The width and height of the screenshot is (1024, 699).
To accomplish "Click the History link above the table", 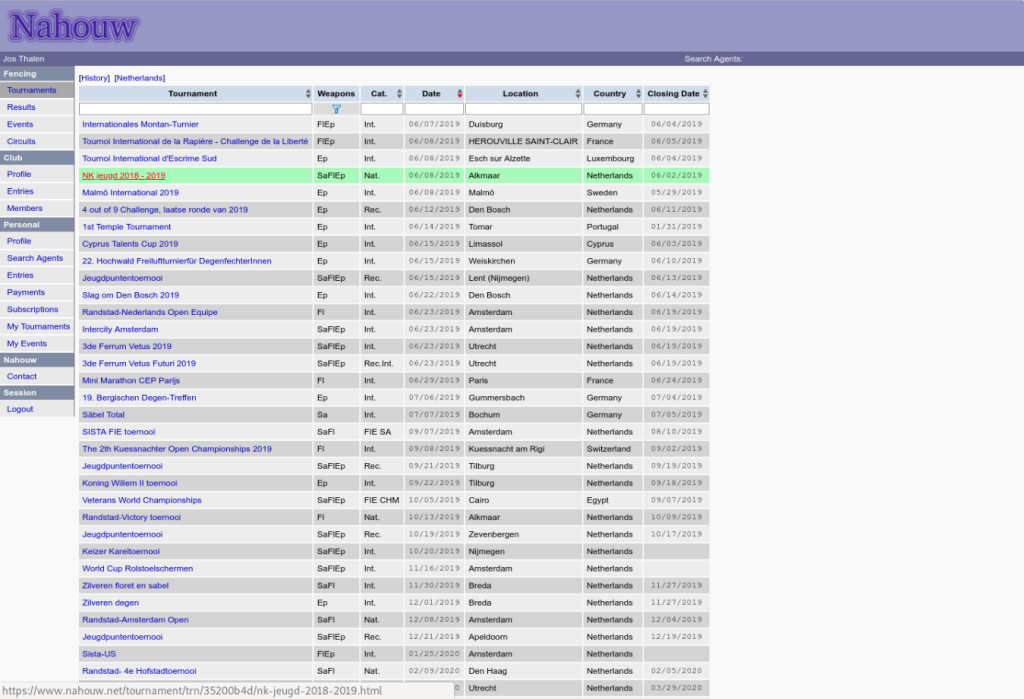I will click(x=95, y=78).
